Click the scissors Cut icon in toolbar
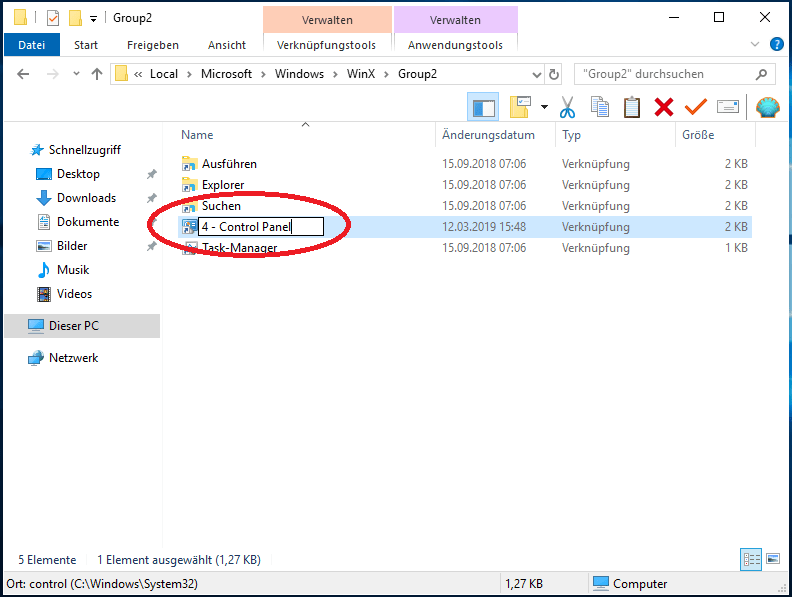 (567, 107)
